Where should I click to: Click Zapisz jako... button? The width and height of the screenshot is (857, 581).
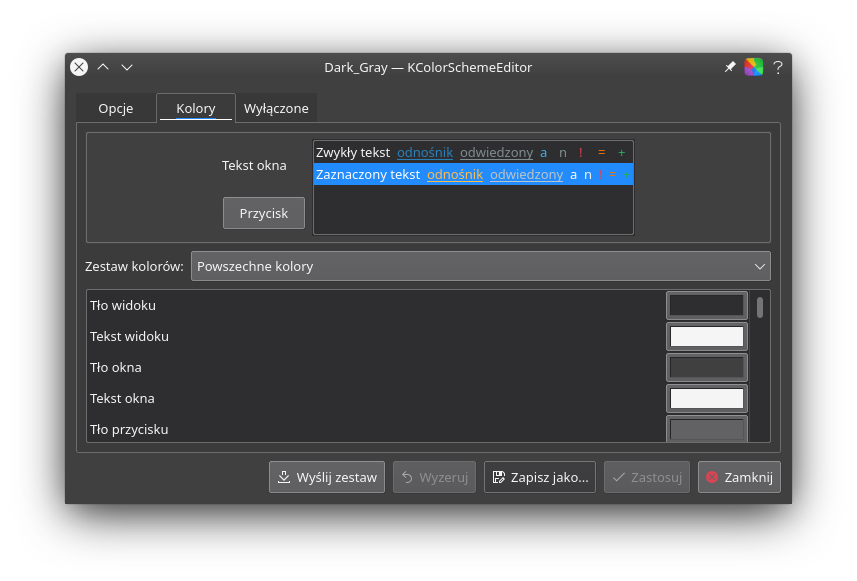point(540,477)
